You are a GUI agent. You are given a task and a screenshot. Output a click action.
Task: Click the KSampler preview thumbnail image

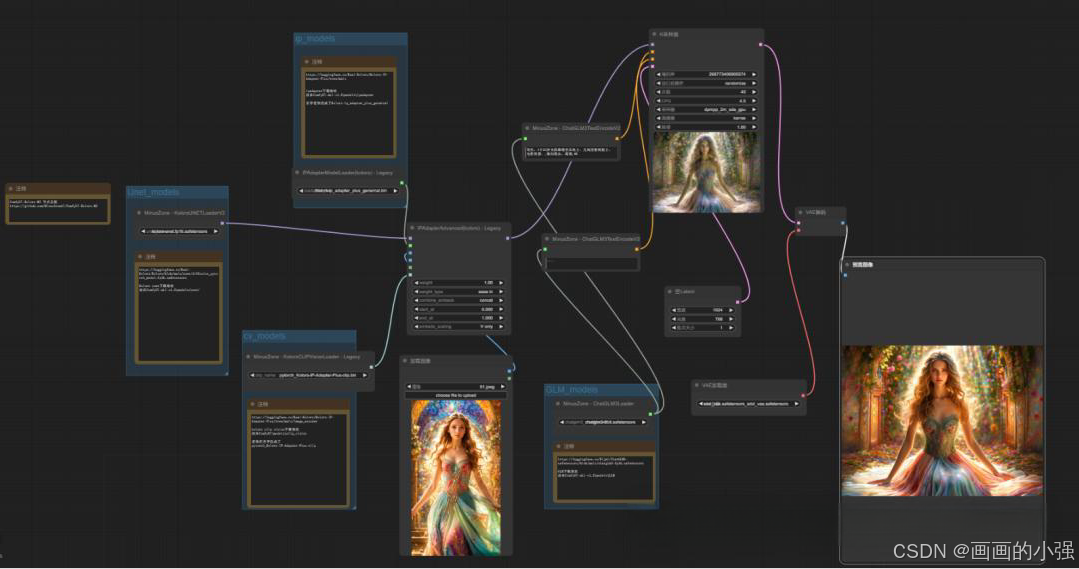point(705,172)
